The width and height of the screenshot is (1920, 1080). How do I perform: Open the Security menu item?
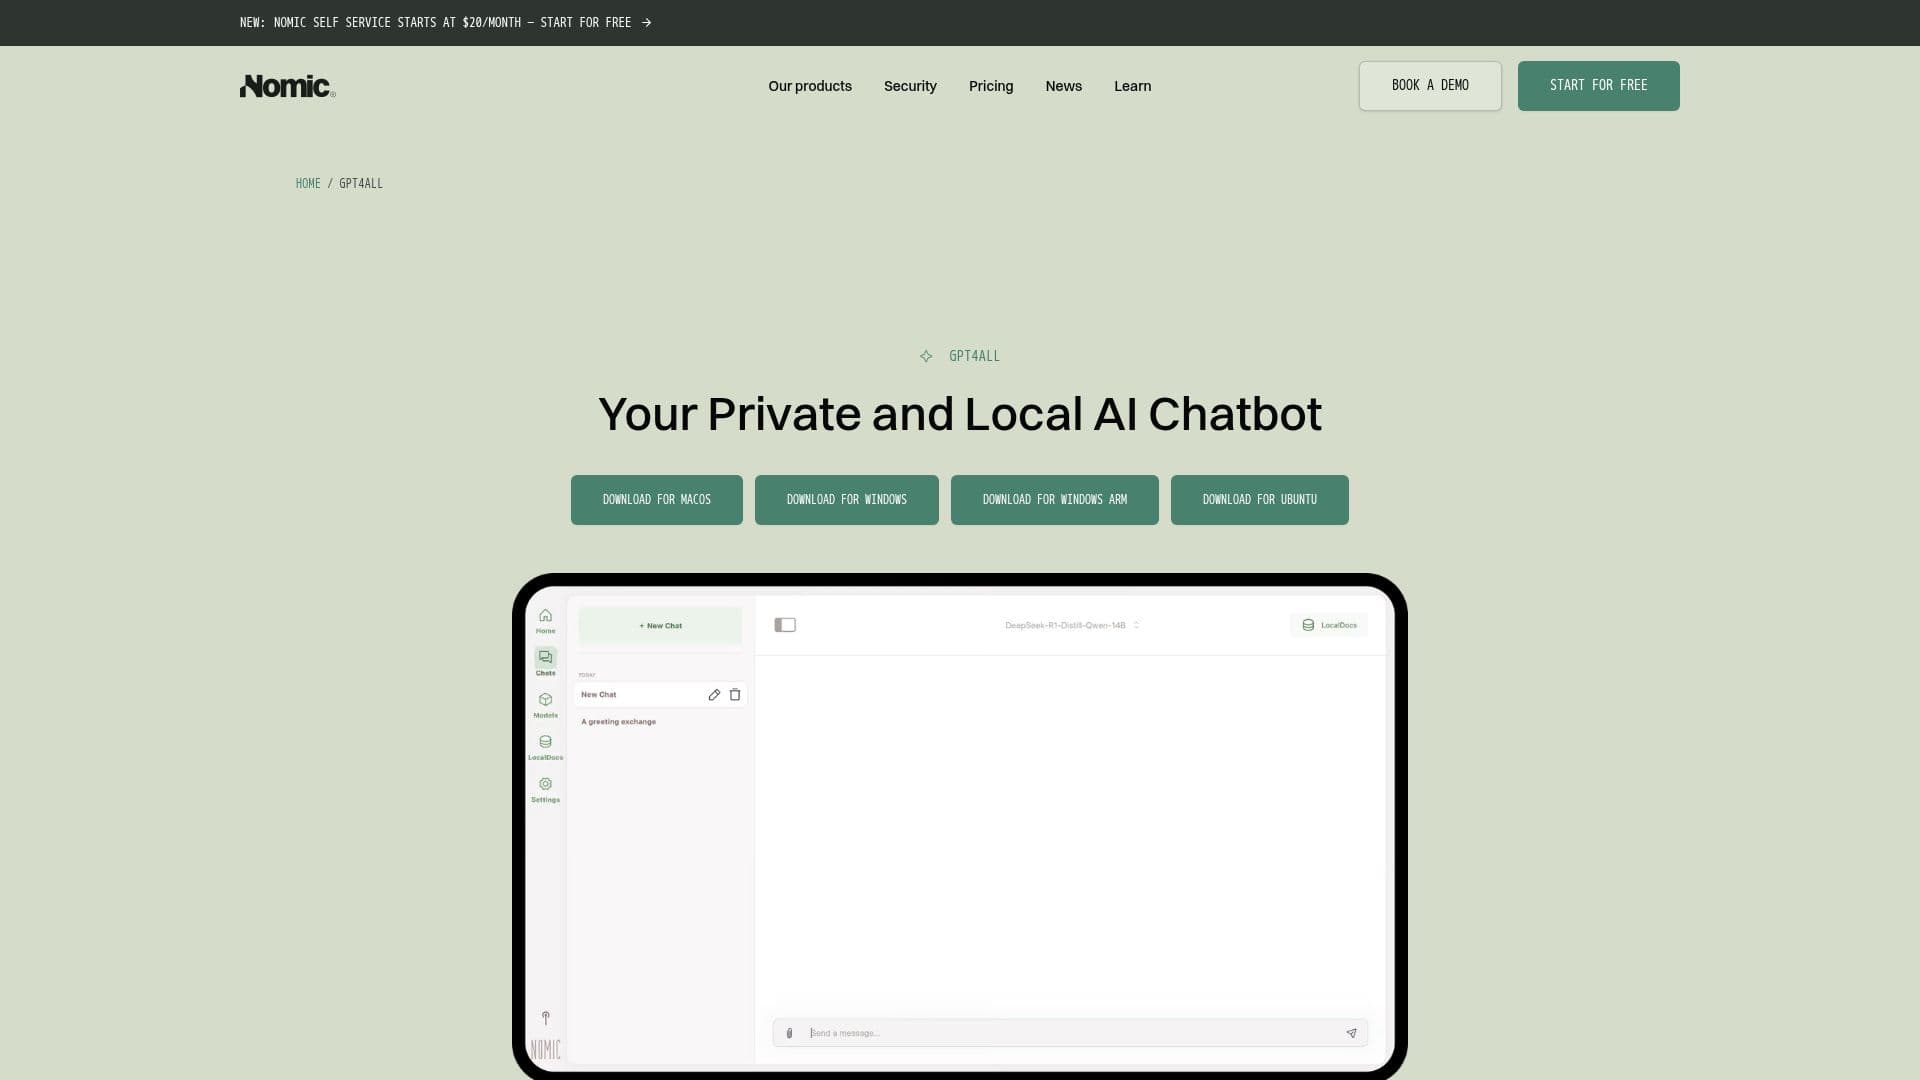click(x=910, y=86)
